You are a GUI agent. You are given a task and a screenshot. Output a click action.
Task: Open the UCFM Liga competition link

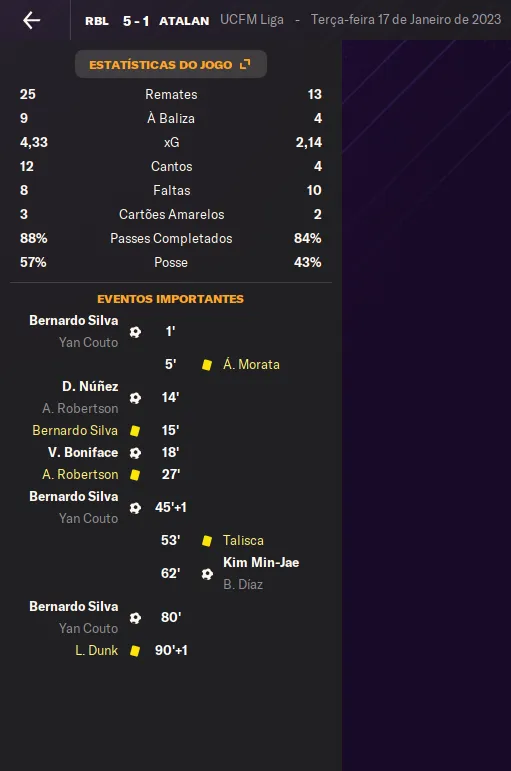tap(252, 20)
